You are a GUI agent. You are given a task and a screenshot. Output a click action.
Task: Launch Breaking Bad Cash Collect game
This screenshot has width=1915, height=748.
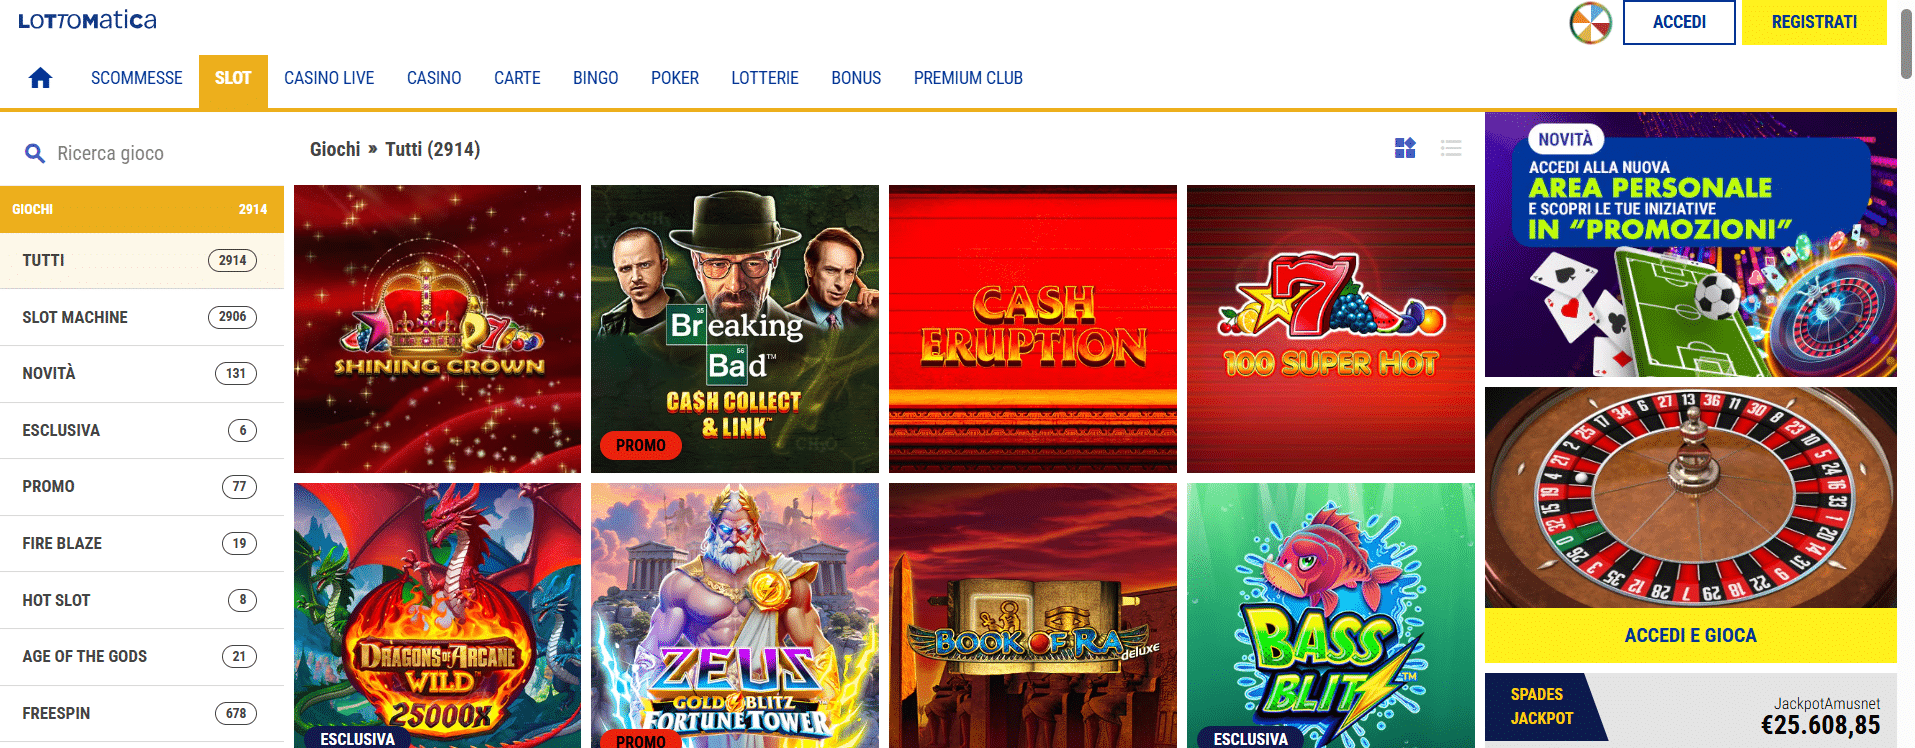(735, 329)
